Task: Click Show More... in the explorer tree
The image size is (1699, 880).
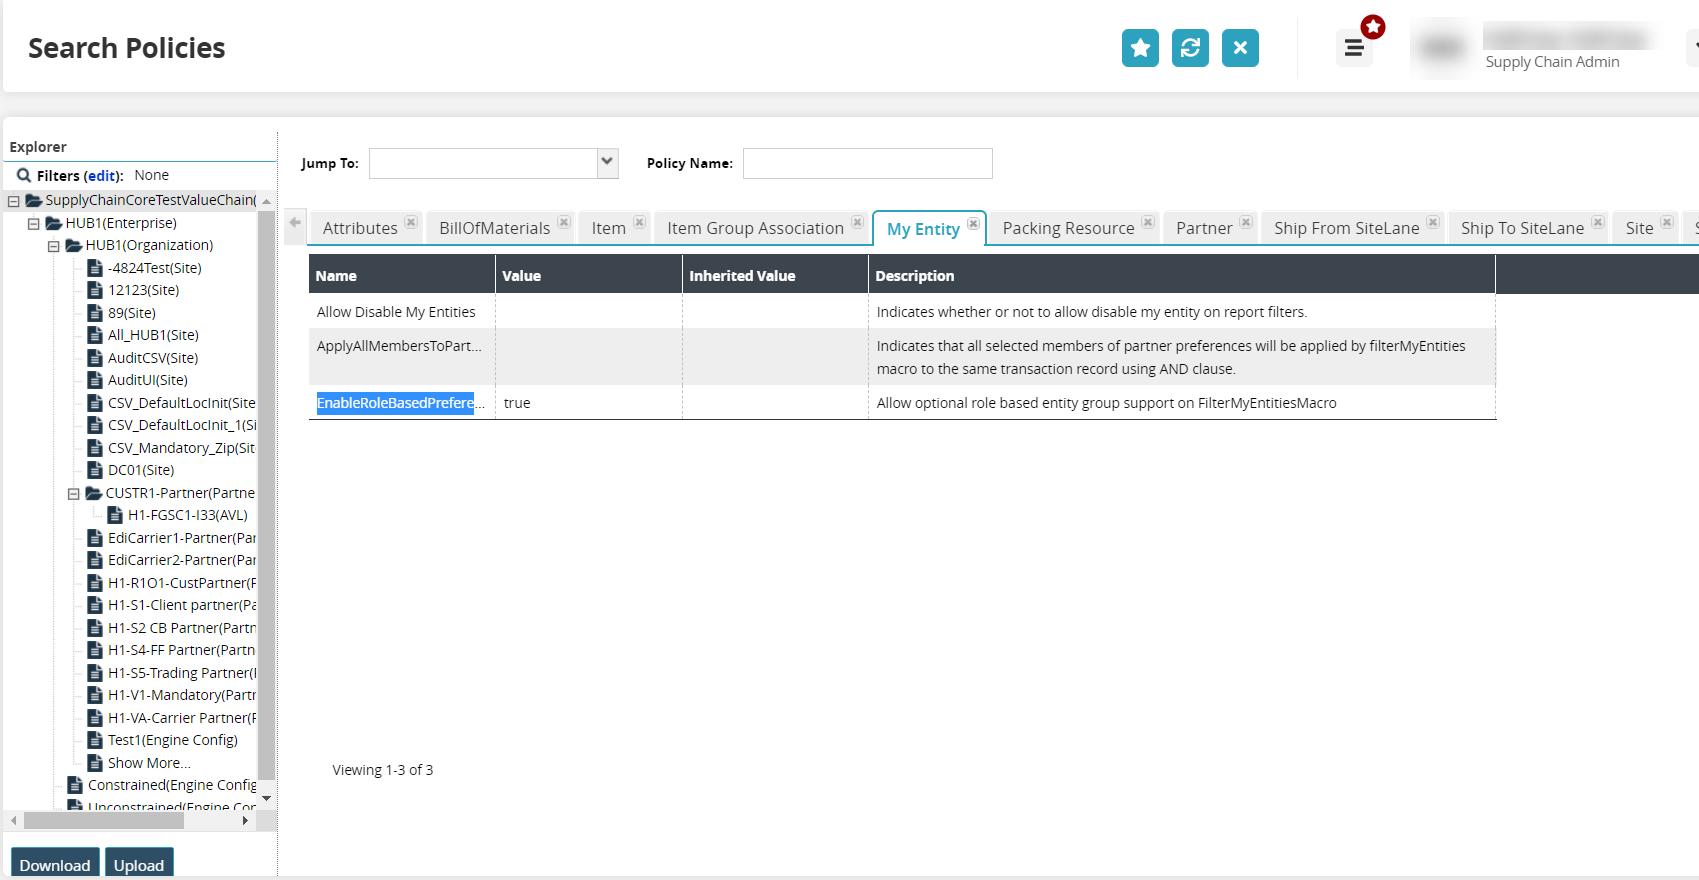Action: click(149, 763)
